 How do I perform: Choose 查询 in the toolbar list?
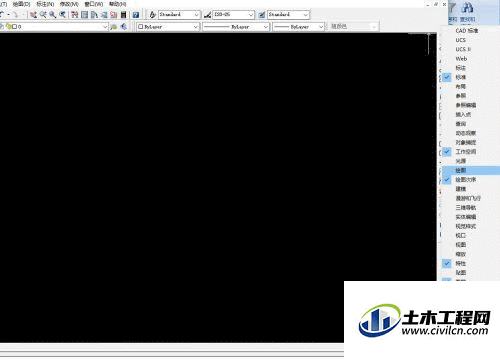click(x=471, y=124)
